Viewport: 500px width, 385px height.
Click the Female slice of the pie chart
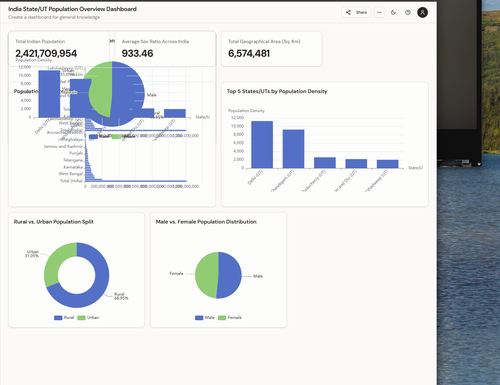pyautogui.click(x=206, y=275)
